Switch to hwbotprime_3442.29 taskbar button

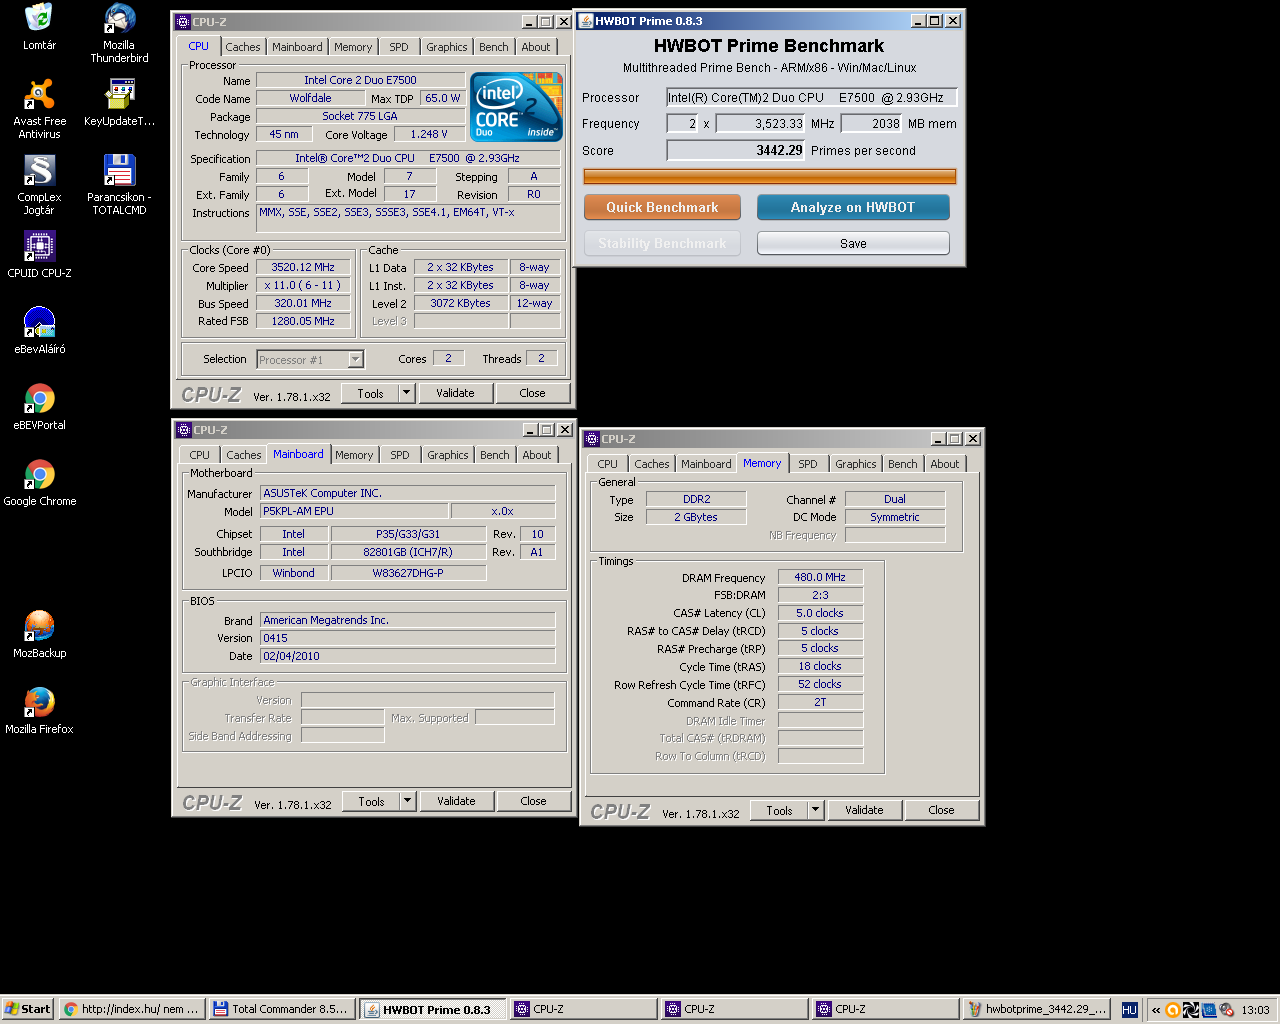pos(1037,1009)
